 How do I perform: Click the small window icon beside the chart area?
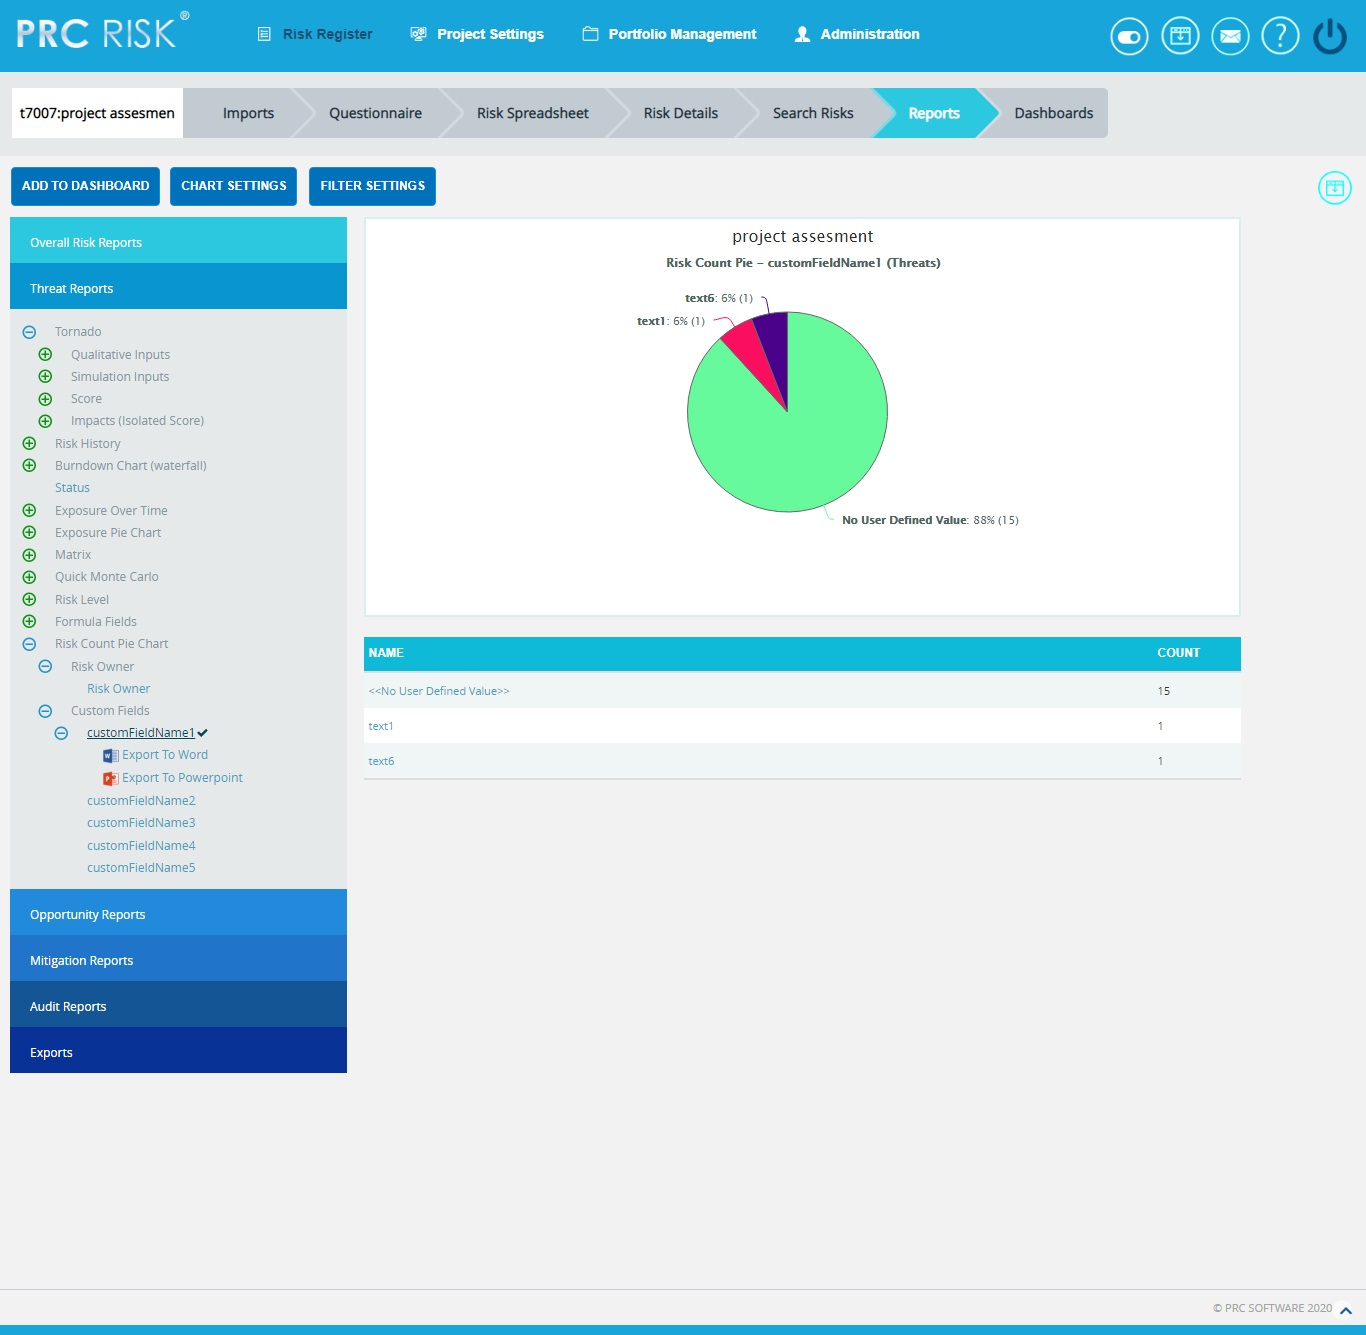pyautogui.click(x=1334, y=187)
